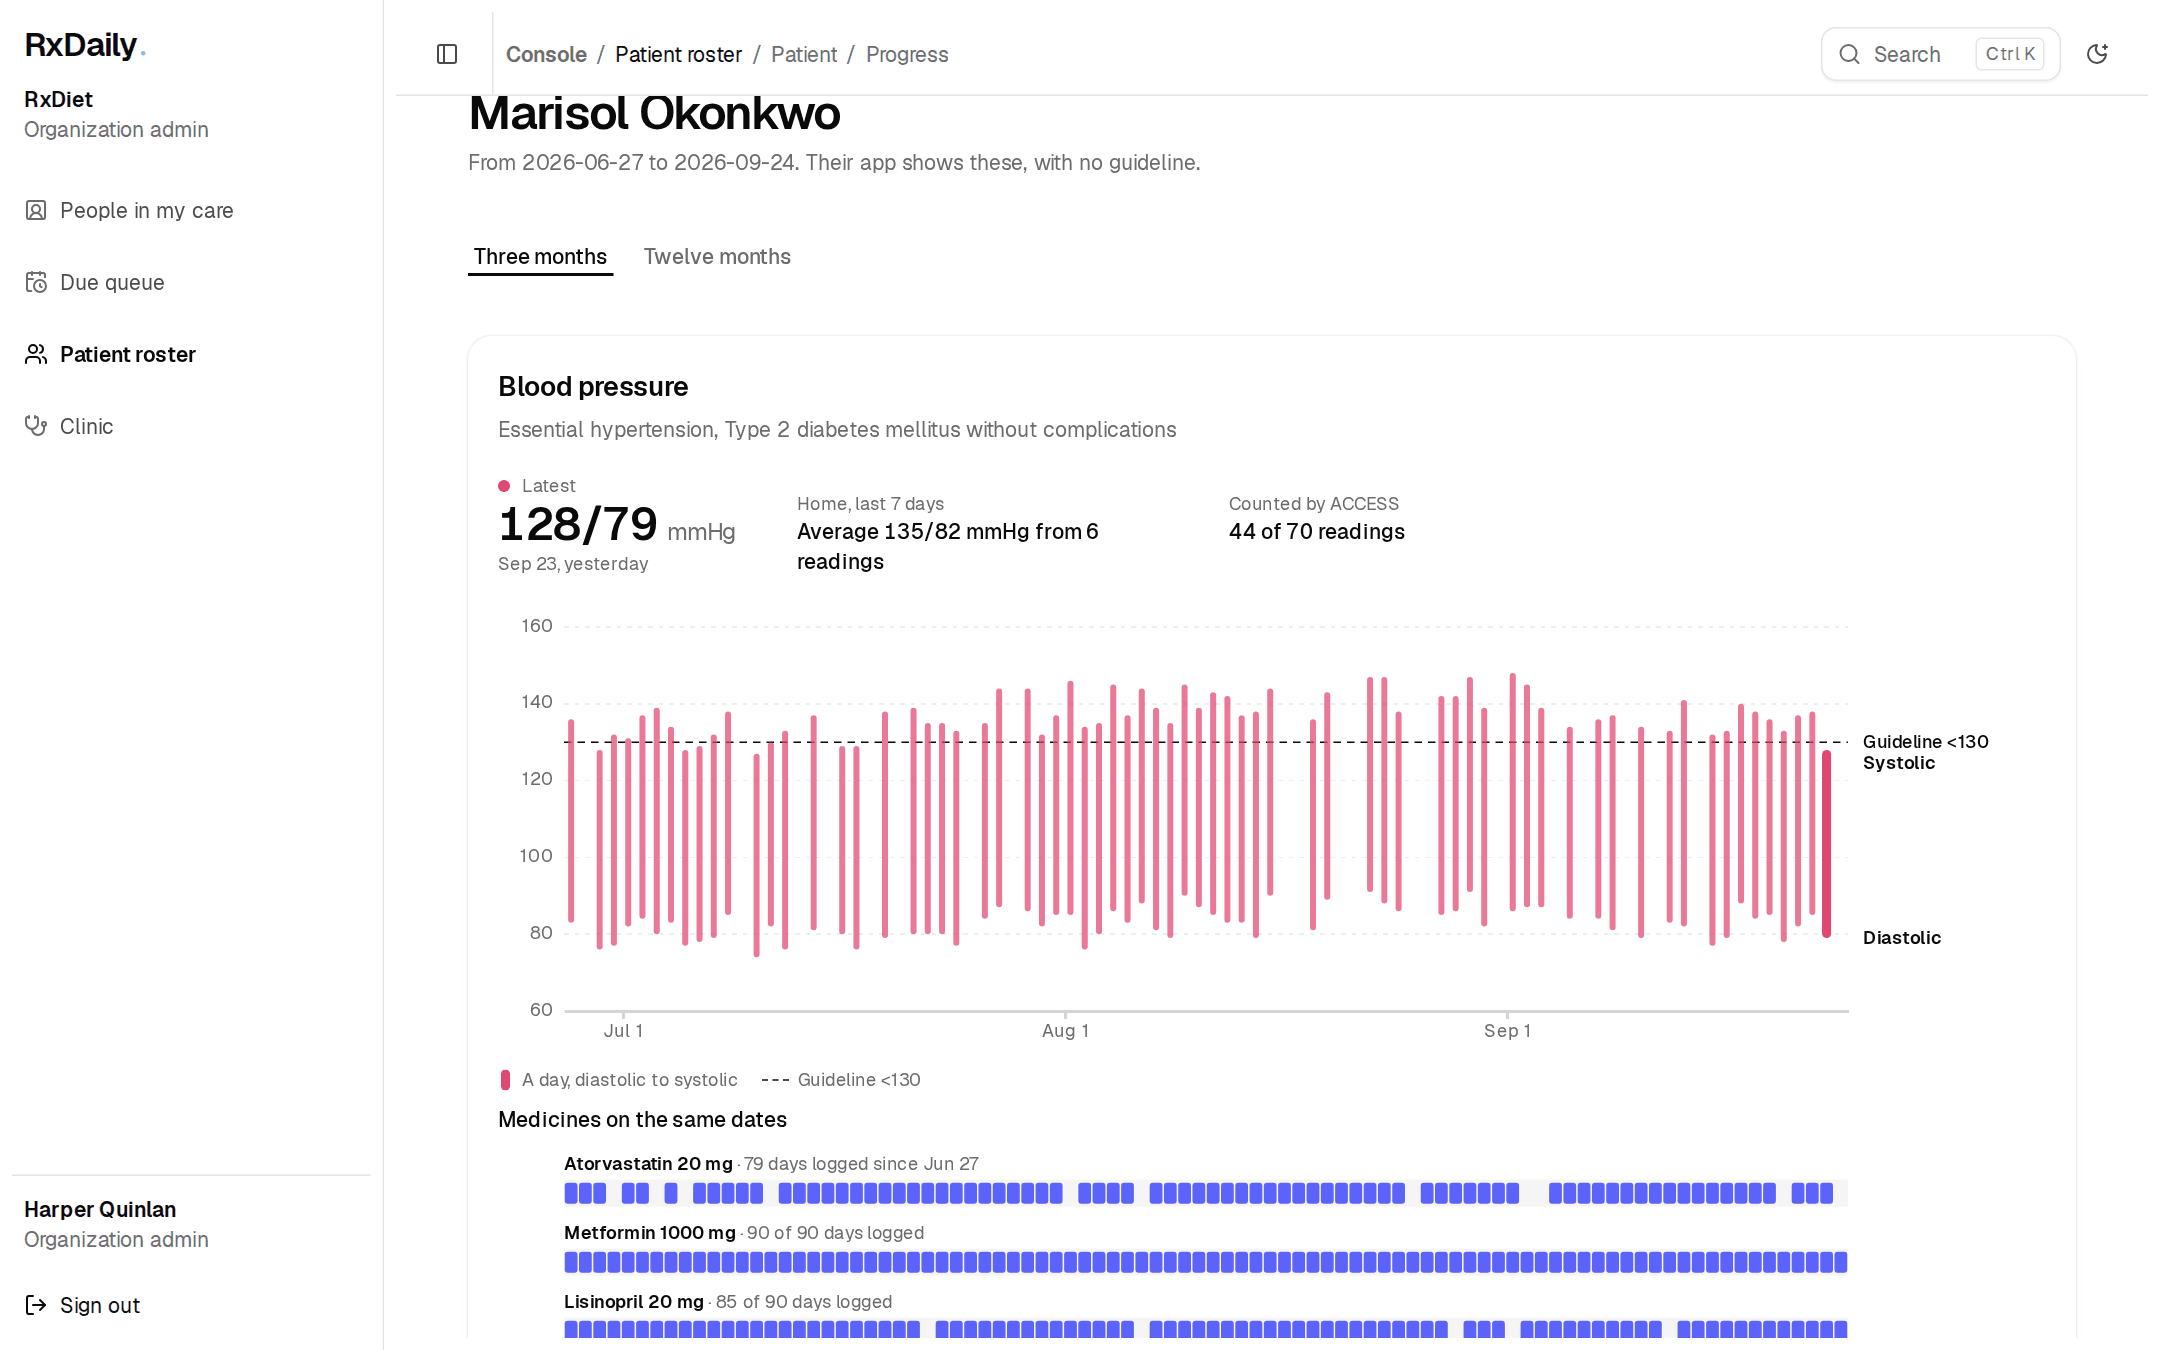Image resolution: width=2160 pixels, height=1350 pixels.
Task: Click the Sign out arrow icon
Action: coord(36,1305)
